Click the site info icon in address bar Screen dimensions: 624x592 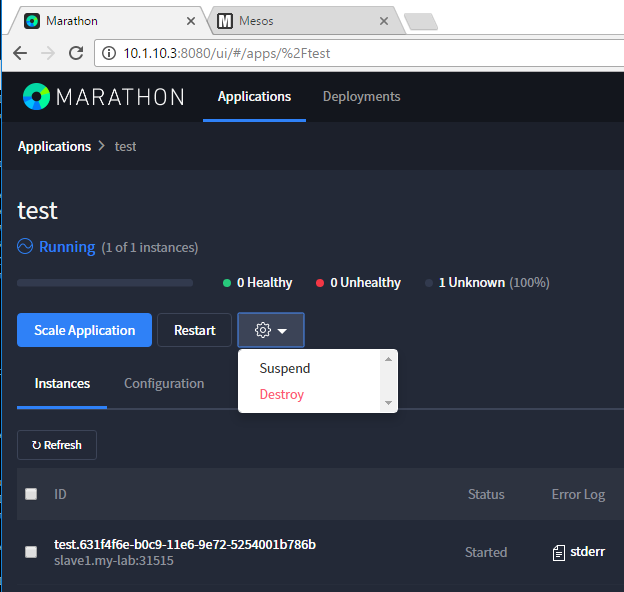pos(109,53)
